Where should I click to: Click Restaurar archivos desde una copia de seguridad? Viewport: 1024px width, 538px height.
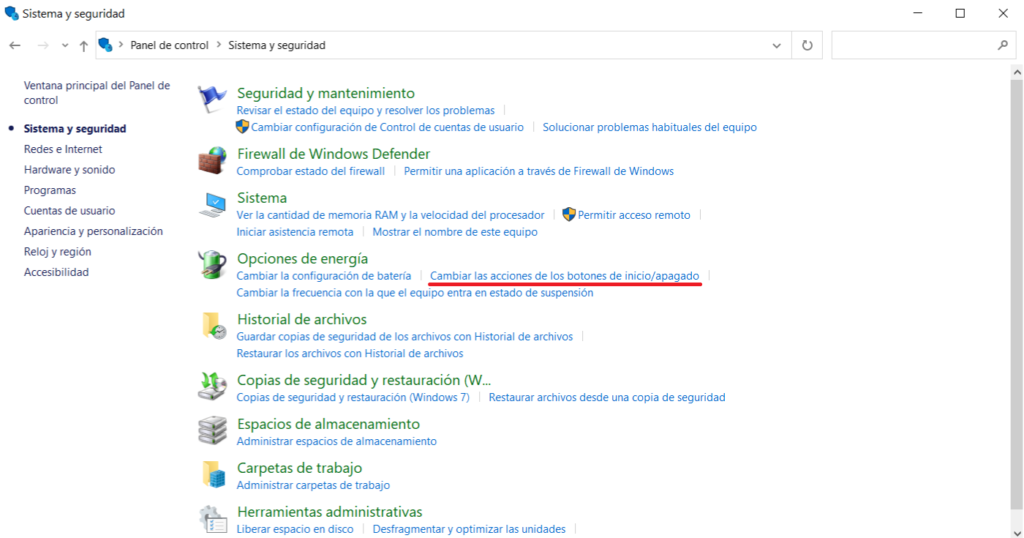[607, 397]
